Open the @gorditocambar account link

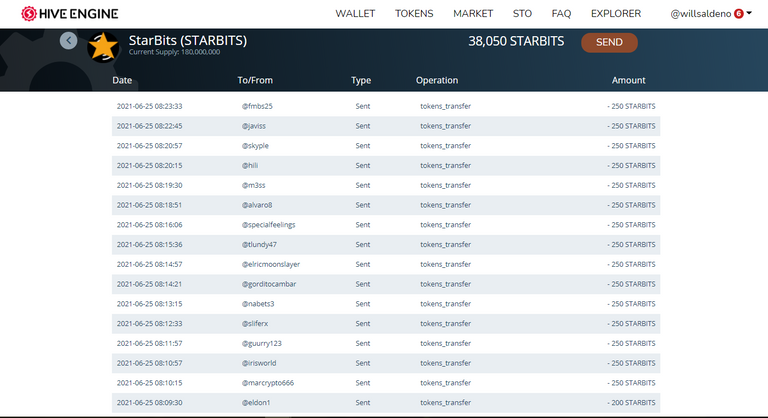(x=269, y=284)
